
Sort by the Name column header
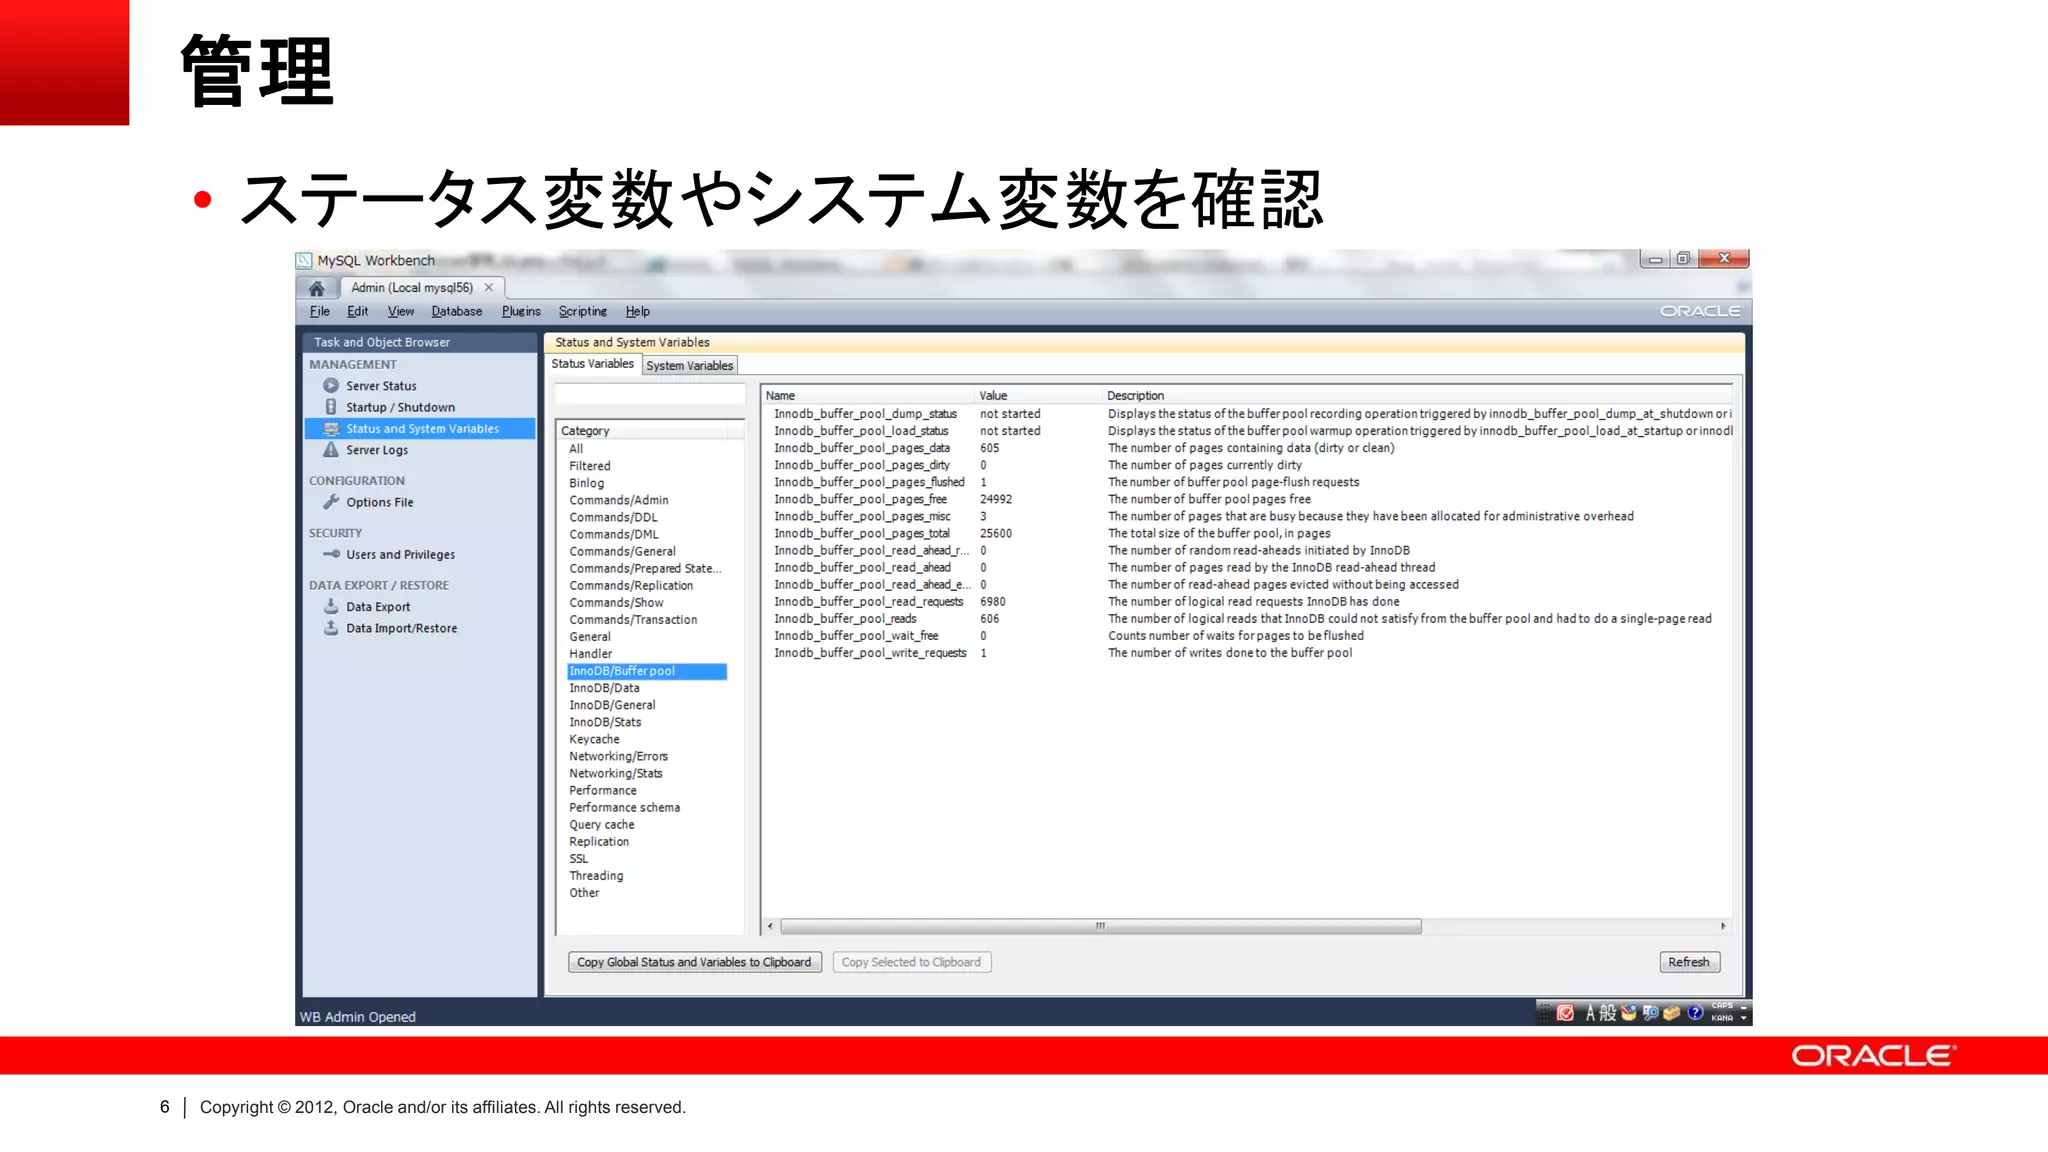point(868,395)
